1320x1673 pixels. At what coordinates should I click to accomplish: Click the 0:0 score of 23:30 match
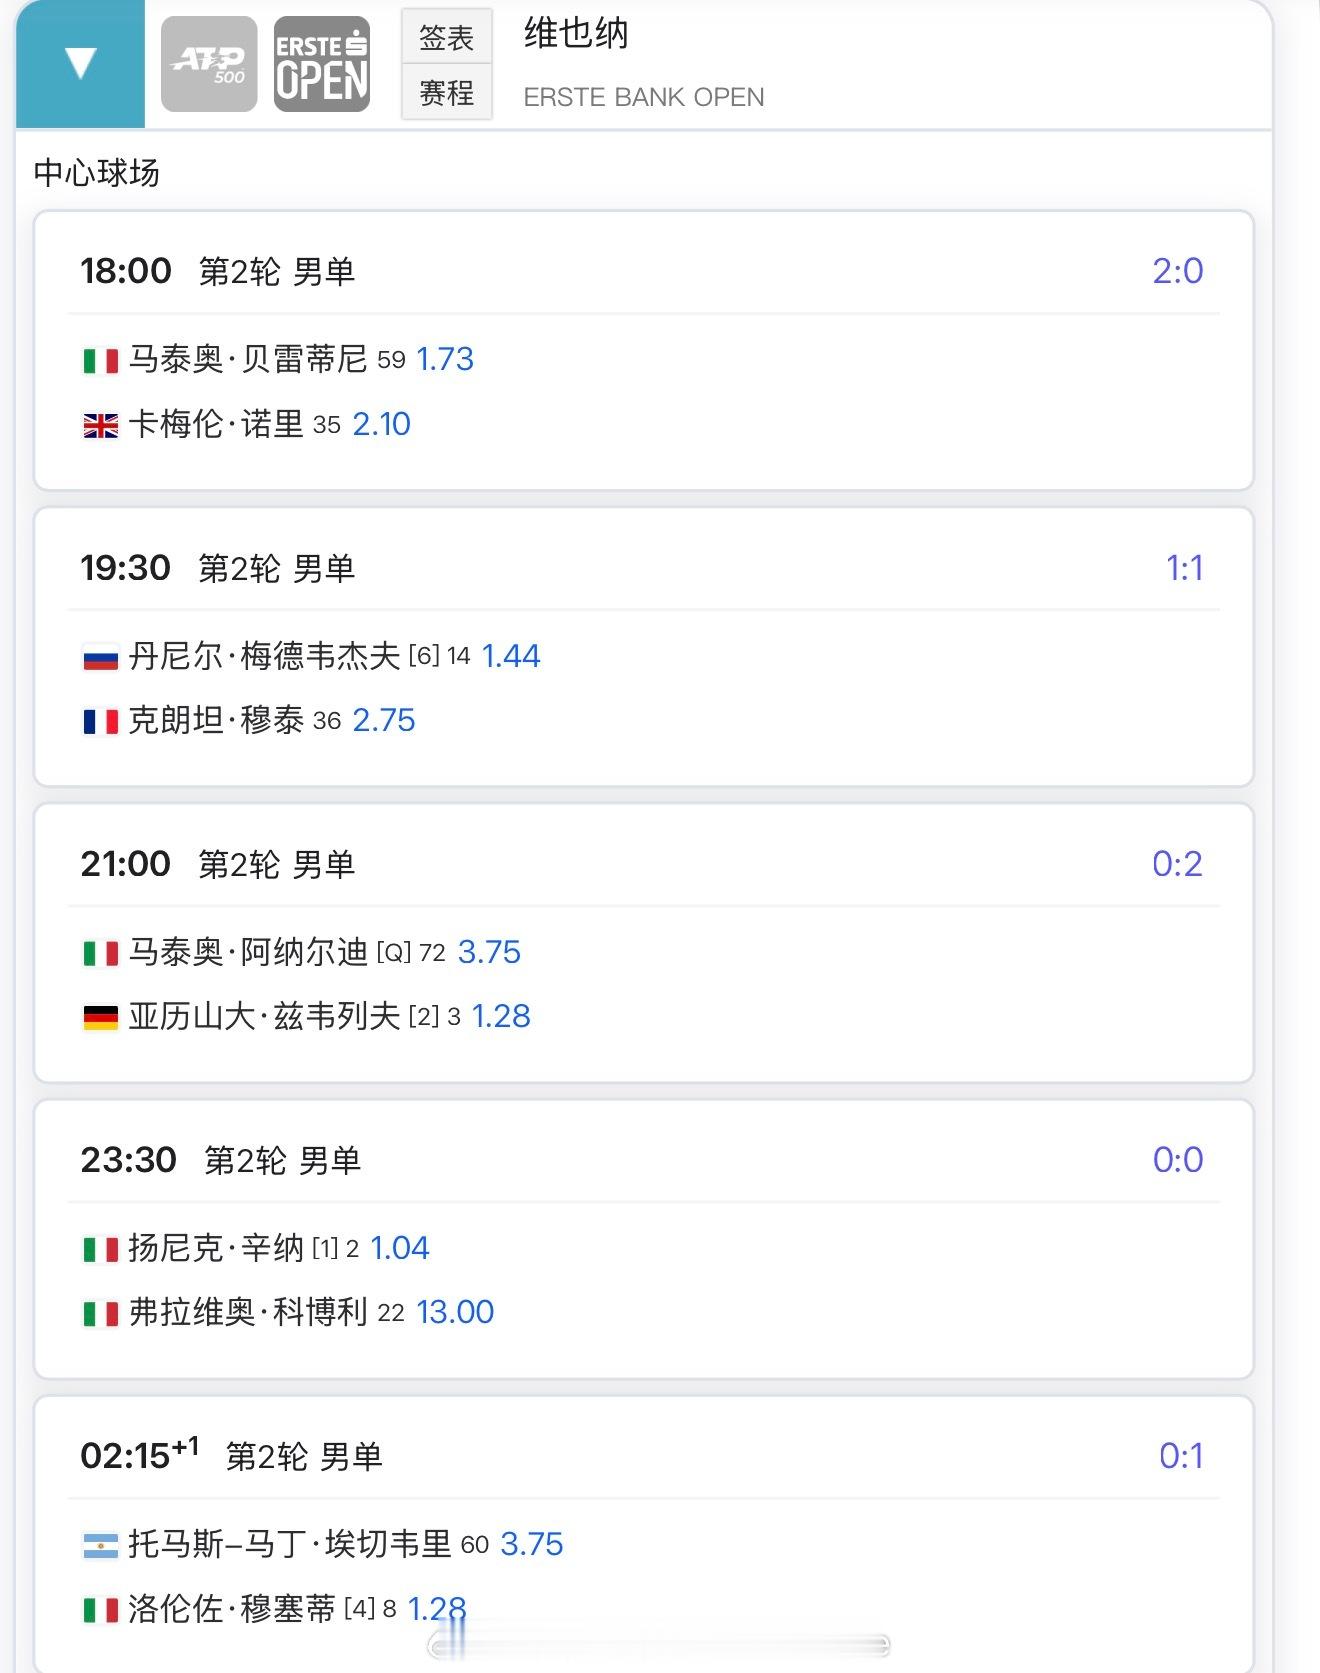(x=1177, y=1160)
